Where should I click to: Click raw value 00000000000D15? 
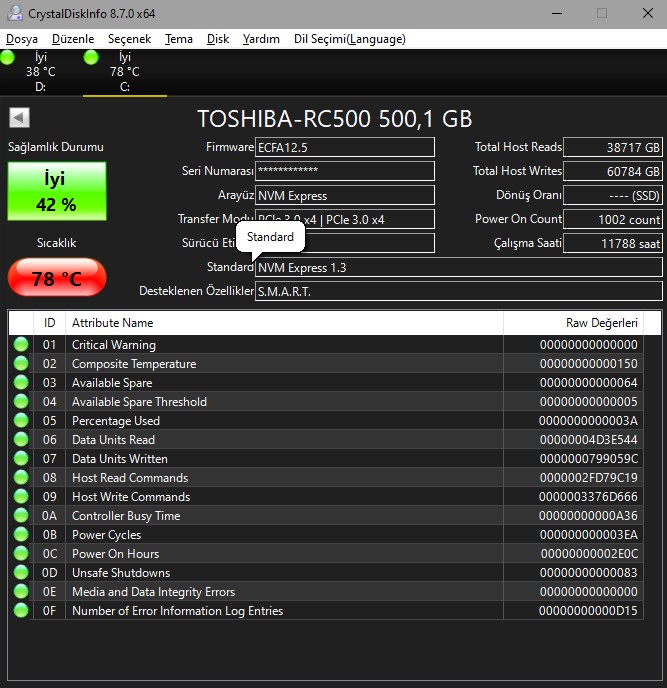tap(588, 611)
